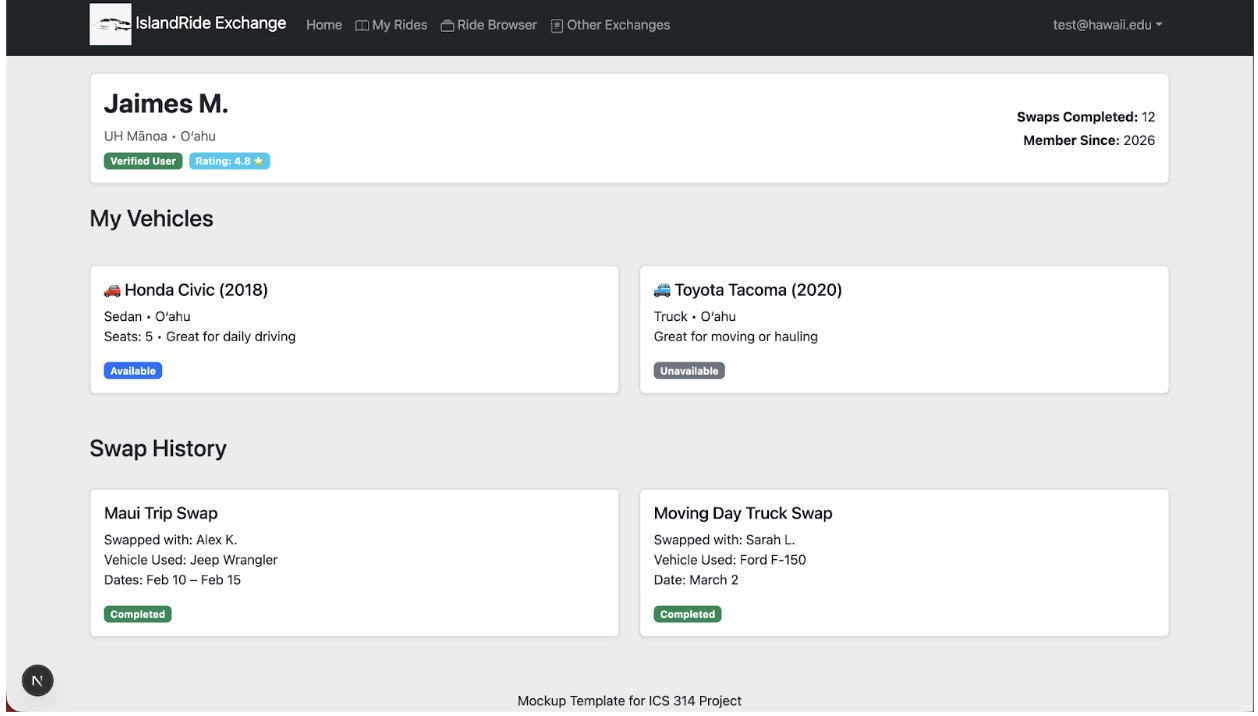Click the Completed badge on Maui Trip Swap

click(137, 613)
